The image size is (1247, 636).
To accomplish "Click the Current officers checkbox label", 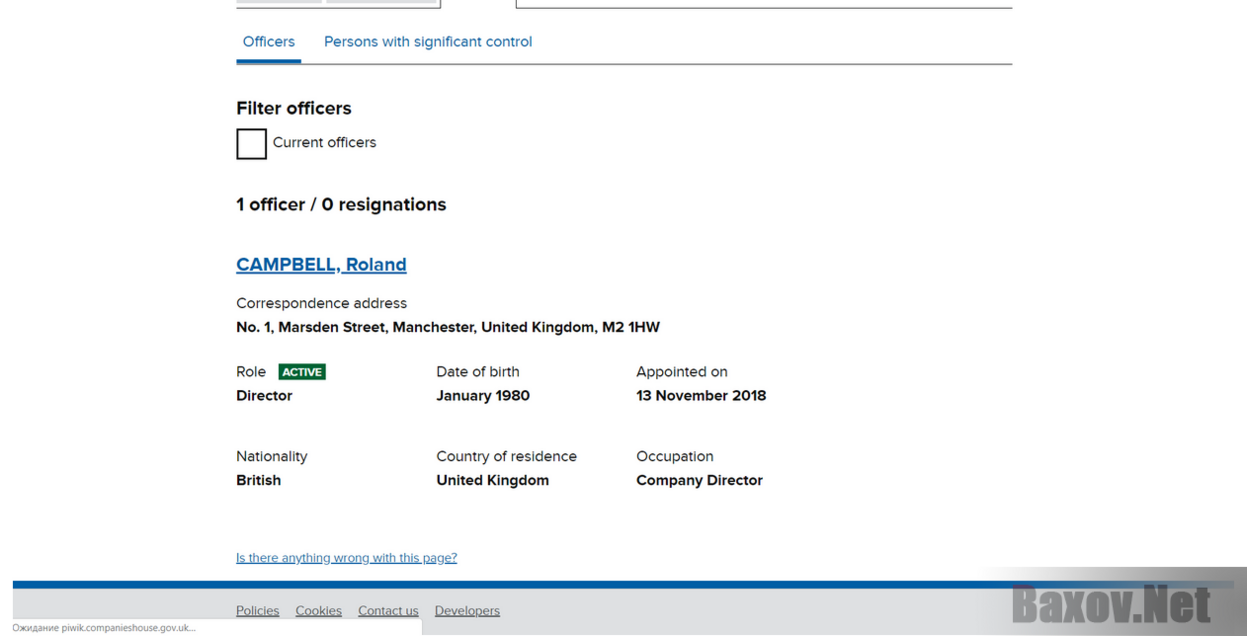I will [324, 143].
